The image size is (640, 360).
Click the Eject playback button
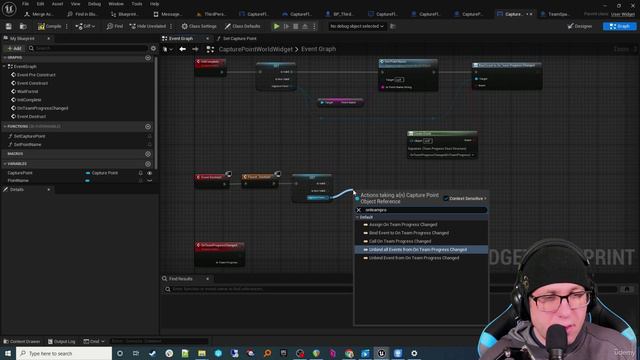tap(305, 26)
